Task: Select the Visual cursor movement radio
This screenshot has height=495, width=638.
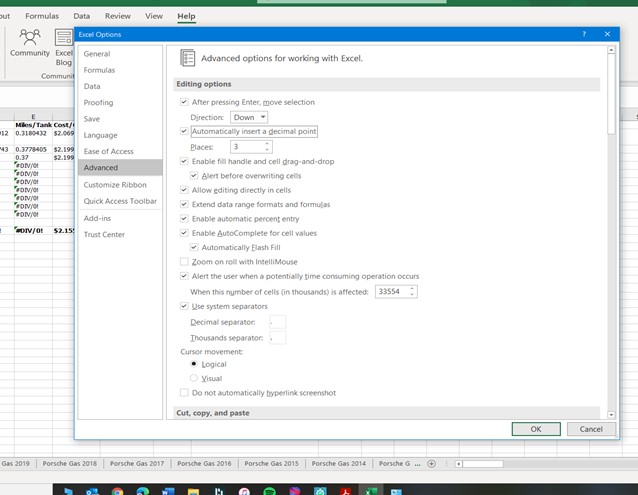Action: pos(194,378)
